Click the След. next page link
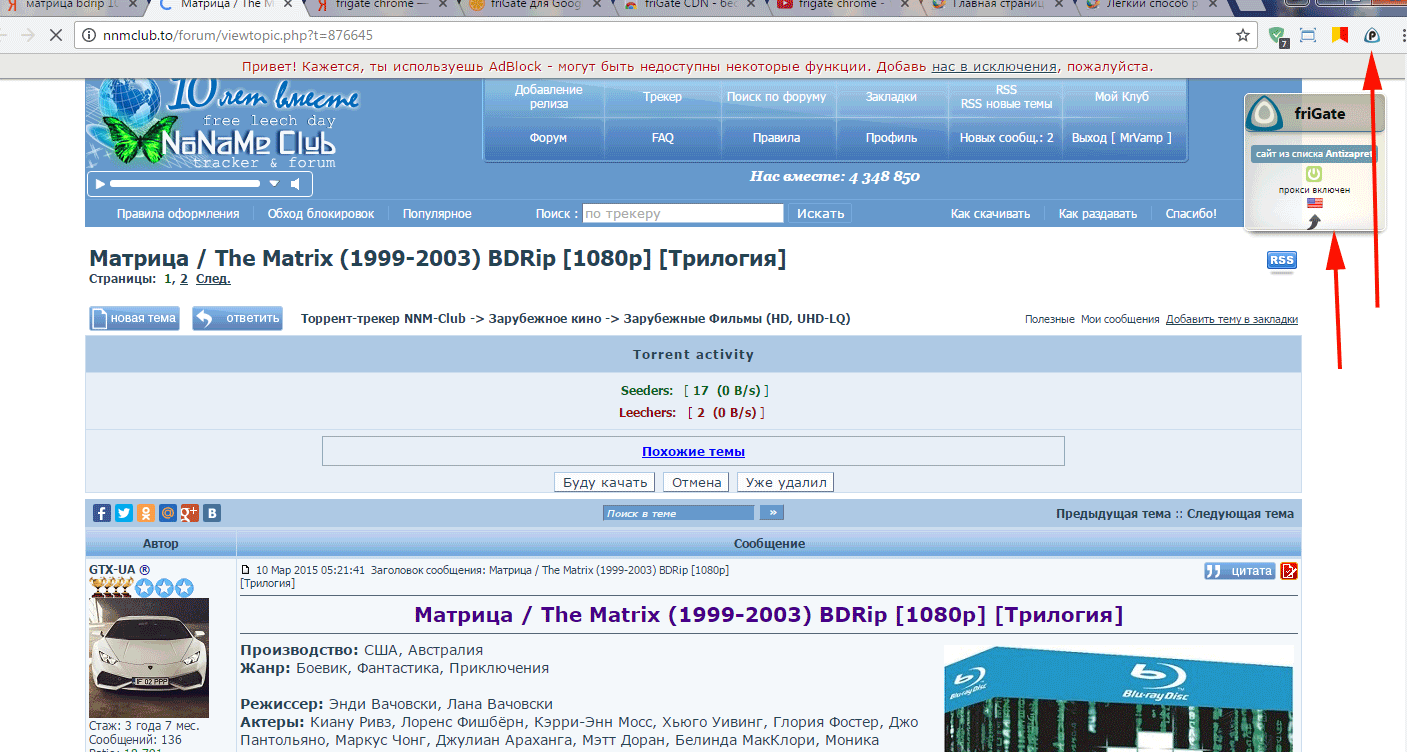The width and height of the screenshot is (1407, 752). [x=213, y=279]
